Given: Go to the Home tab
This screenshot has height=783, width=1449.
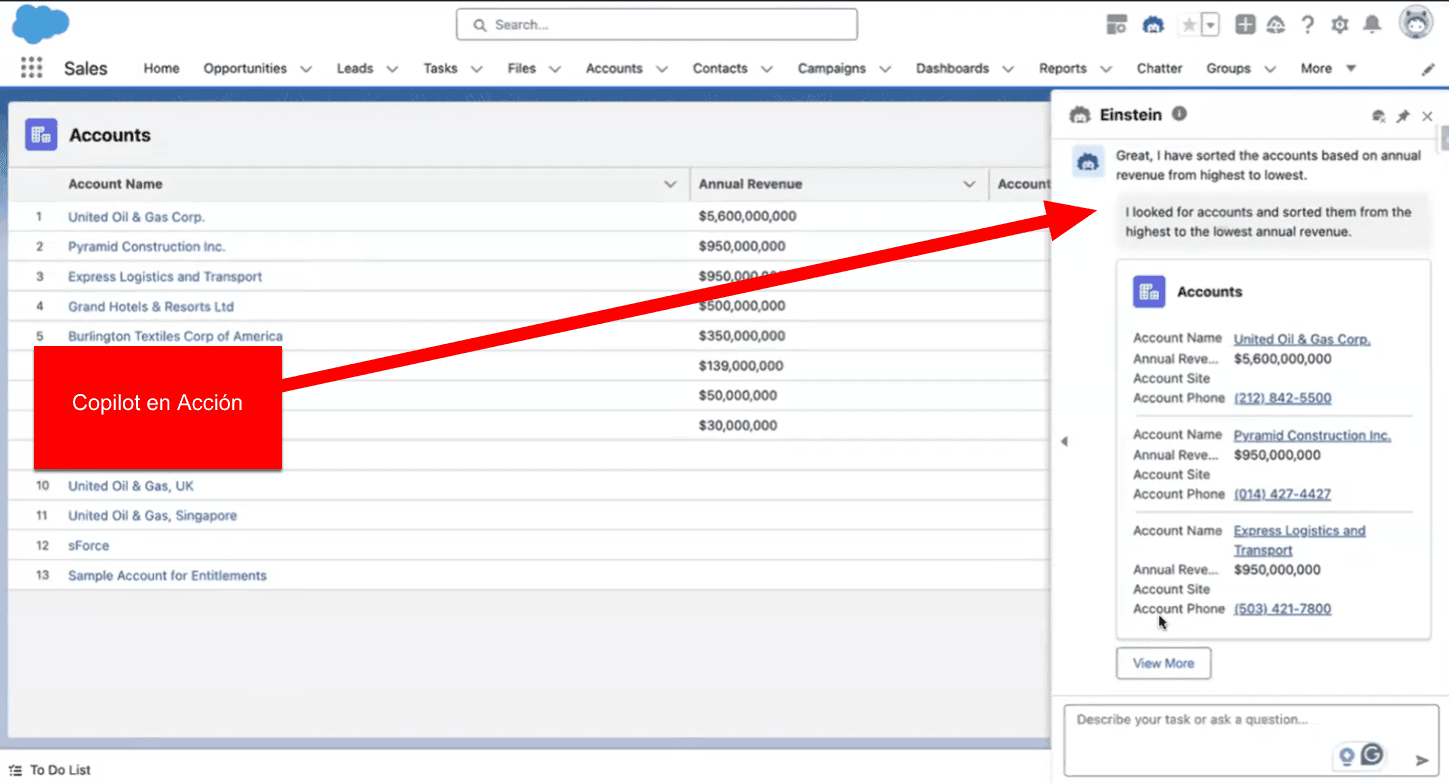Looking at the screenshot, I should coord(161,68).
